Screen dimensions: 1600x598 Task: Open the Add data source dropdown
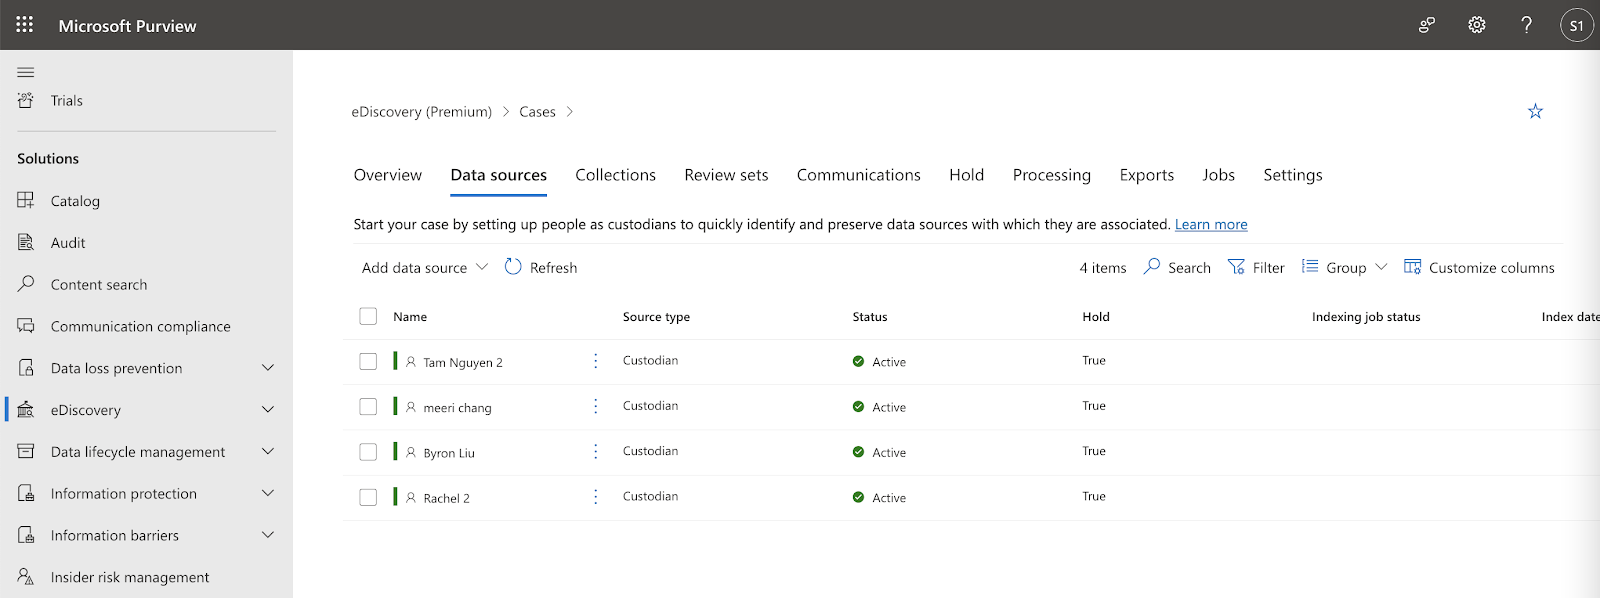coord(425,267)
